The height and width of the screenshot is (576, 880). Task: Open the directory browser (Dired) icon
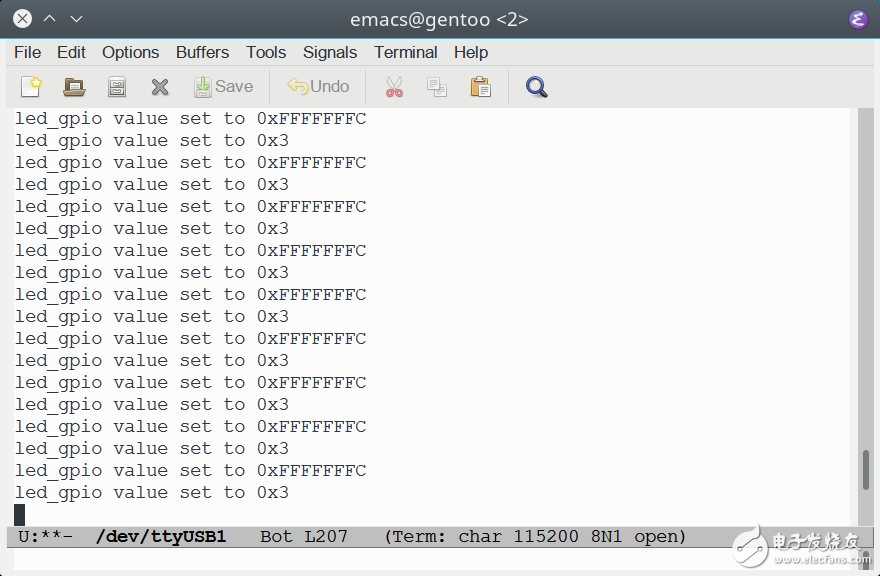point(117,87)
